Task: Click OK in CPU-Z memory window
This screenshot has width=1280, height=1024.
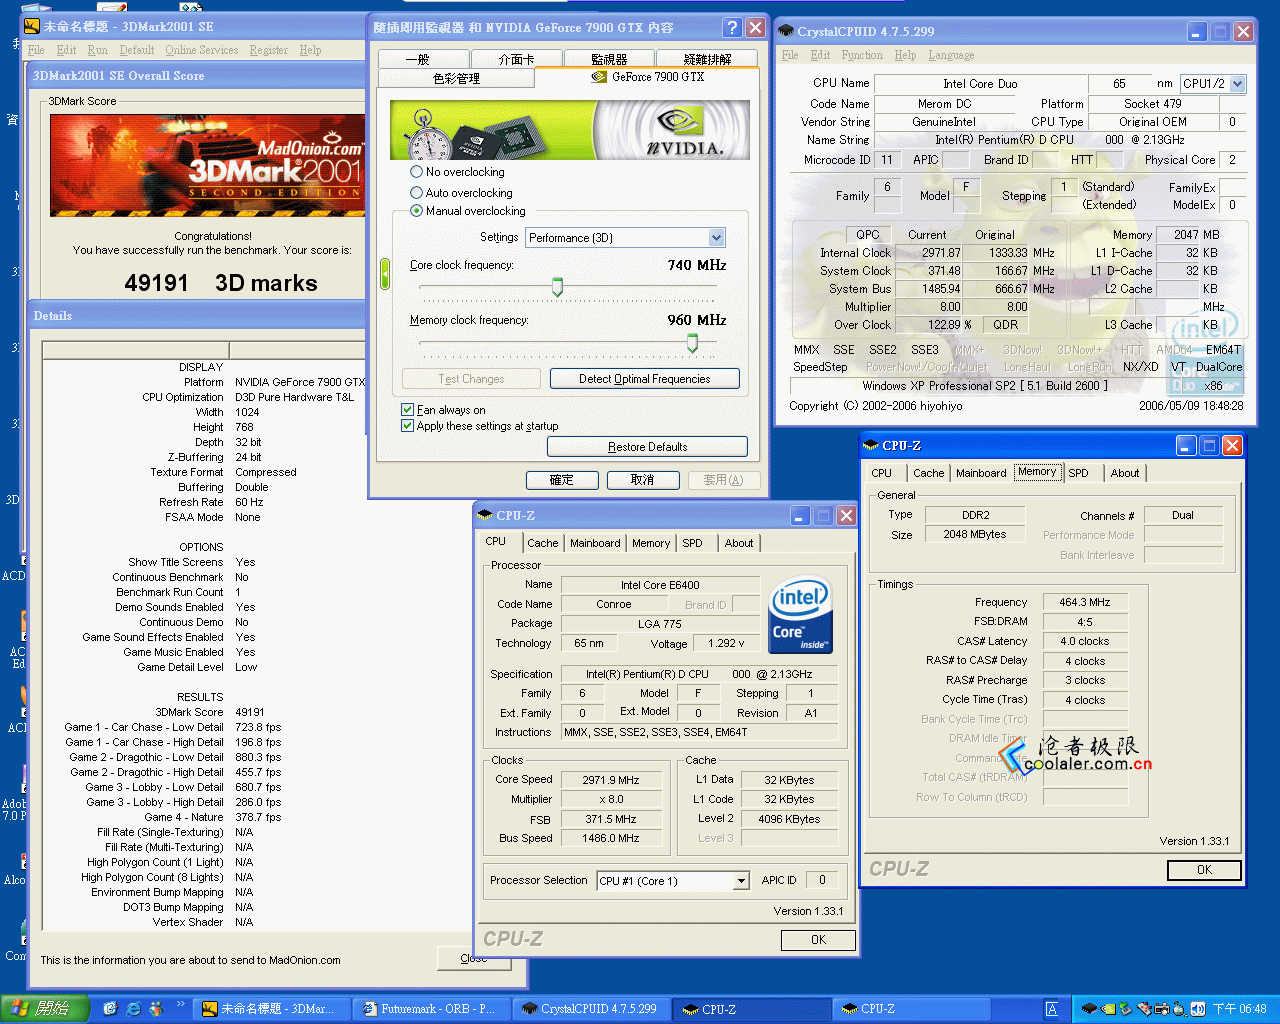Action: (1204, 870)
